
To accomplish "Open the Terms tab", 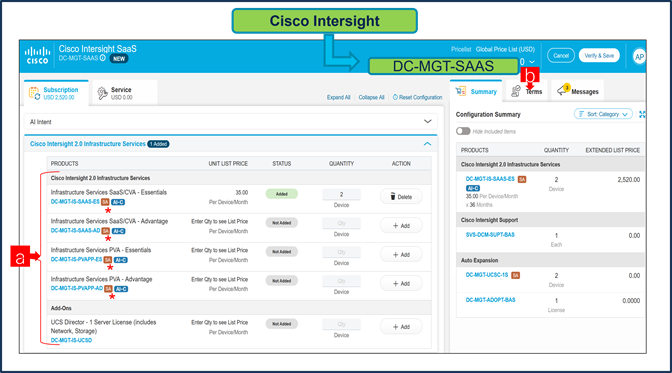I will (x=527, y=91).
